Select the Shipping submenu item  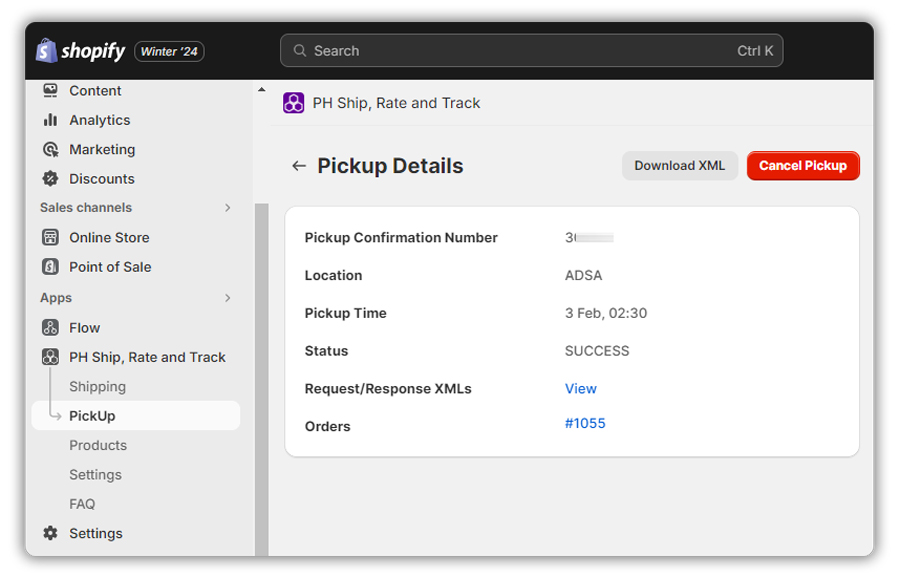(97, 386)
